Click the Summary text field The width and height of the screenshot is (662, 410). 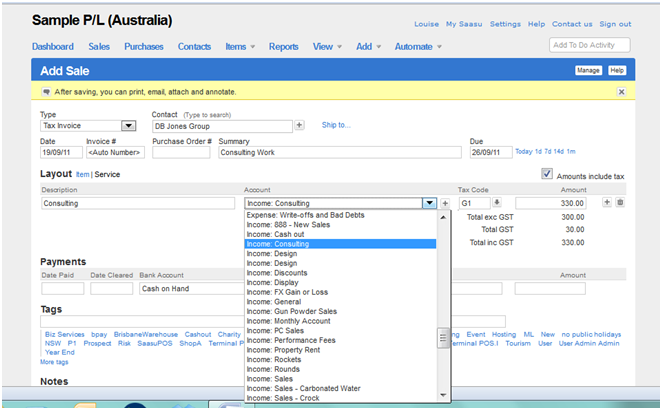[340, 153]
